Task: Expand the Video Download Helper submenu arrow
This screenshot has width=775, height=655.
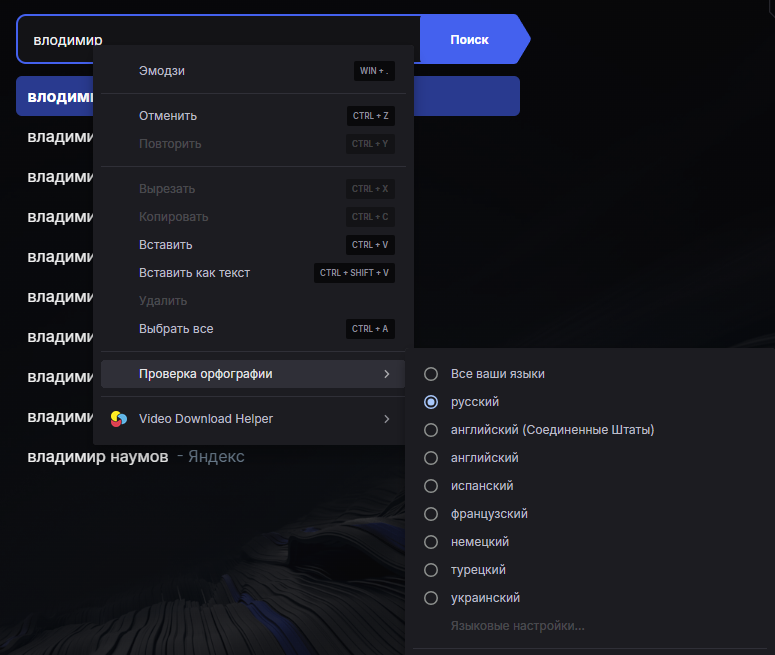Action: [387, 419]
